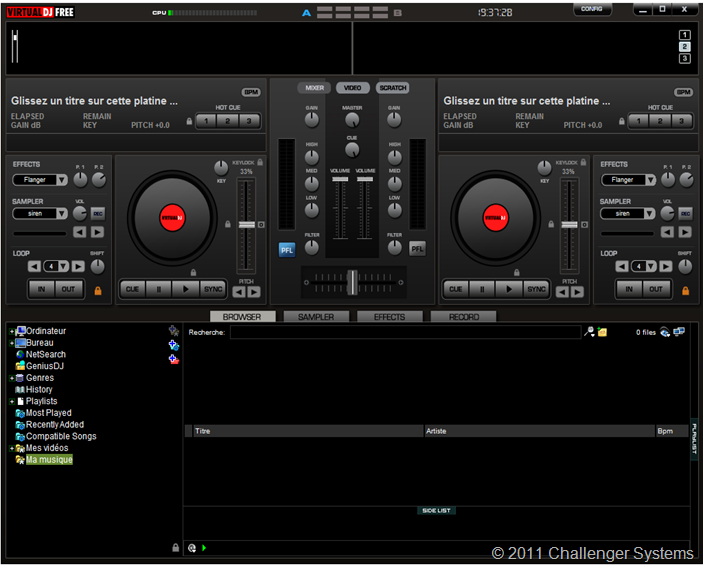This screenshot has width=703, height=565.
Task: Open left deck loop length dropdown
Action: point(64,266)
